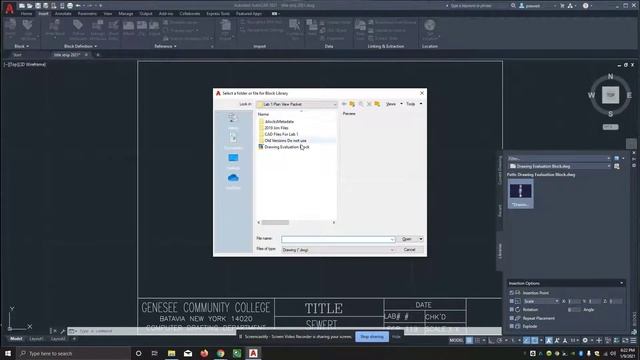Click the AutoCAD application menu logo

pyautogui.click(x=9, y=8)
